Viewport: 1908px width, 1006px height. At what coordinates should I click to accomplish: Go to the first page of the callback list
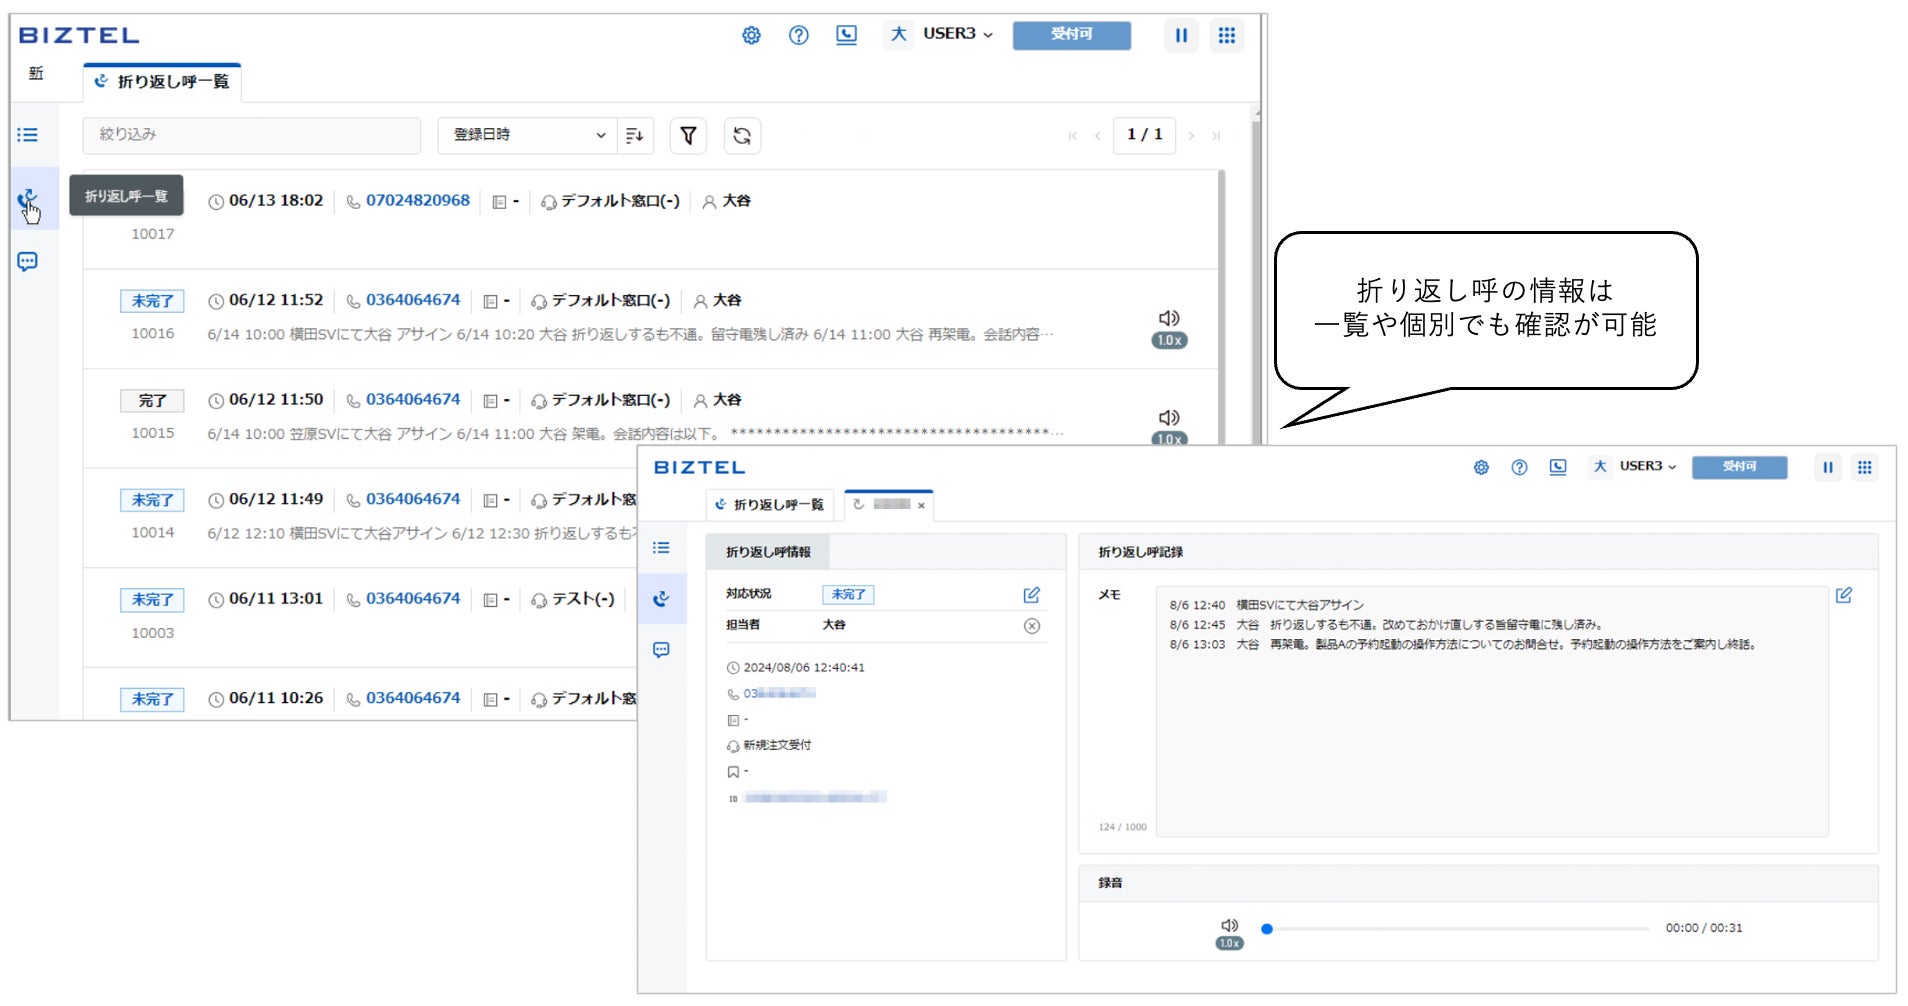point(1072,136)
